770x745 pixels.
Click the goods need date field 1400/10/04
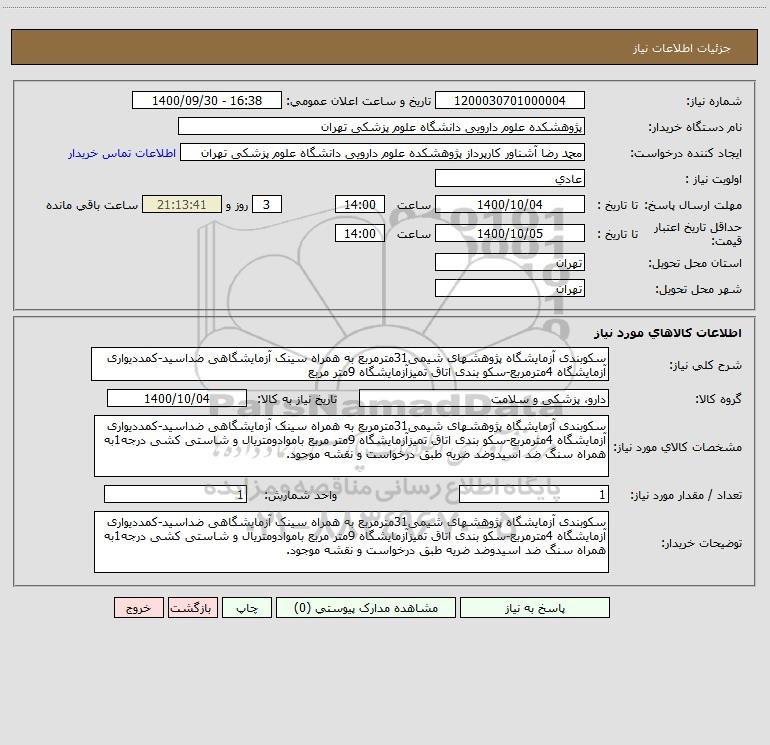click(x=177, y=398)
